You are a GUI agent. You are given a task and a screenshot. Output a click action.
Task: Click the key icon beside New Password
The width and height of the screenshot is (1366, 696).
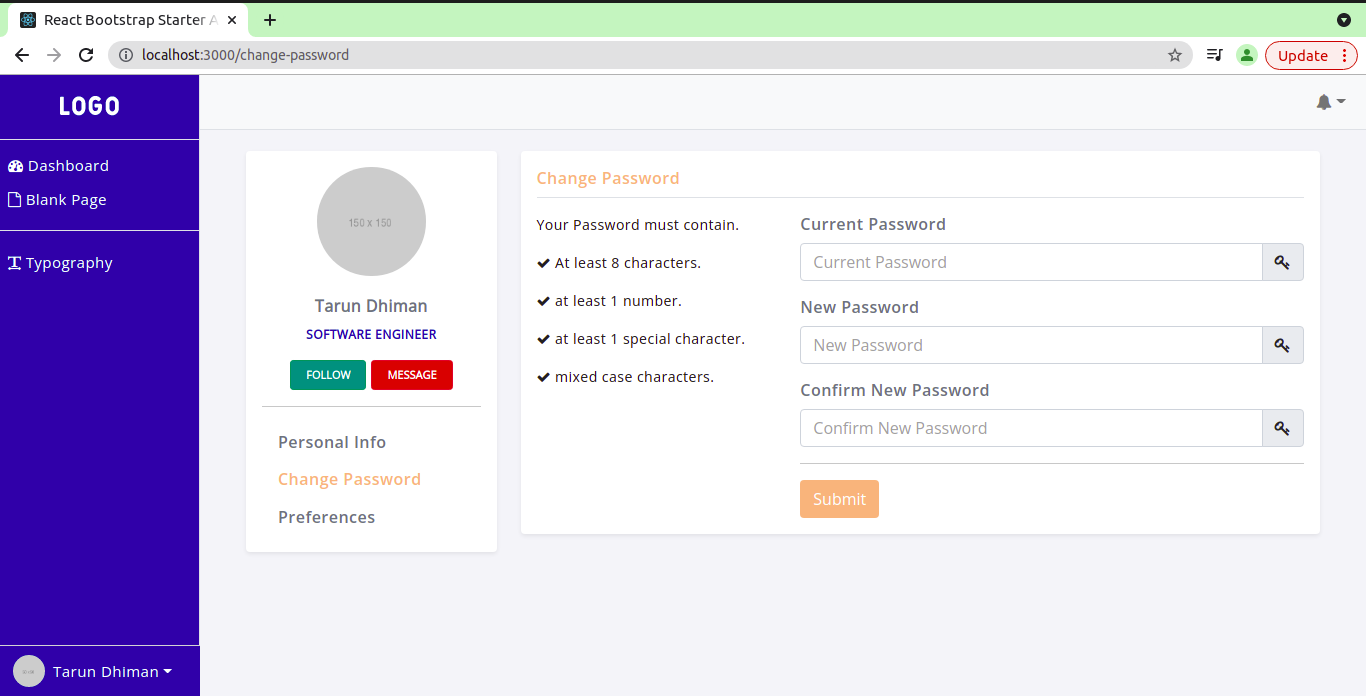(x=1282, y=345)
